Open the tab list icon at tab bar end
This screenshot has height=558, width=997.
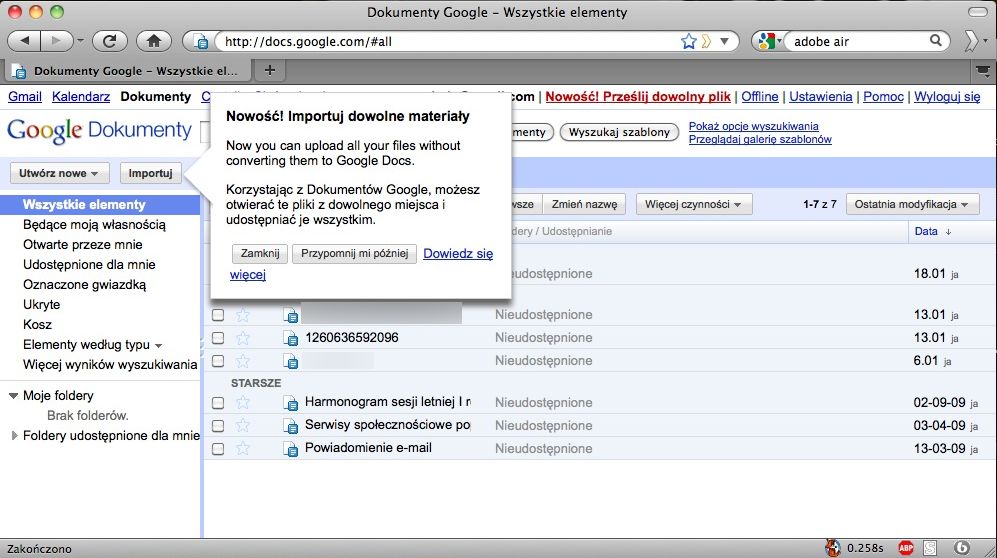(983, 70)
